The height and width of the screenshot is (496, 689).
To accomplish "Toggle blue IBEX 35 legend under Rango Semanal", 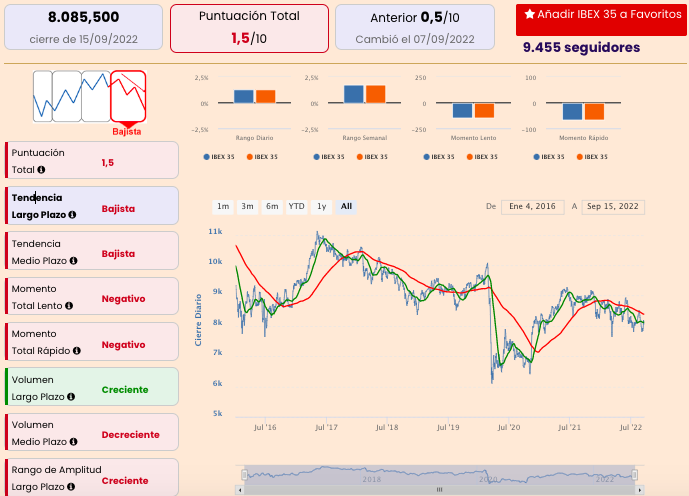I will 329,157.
